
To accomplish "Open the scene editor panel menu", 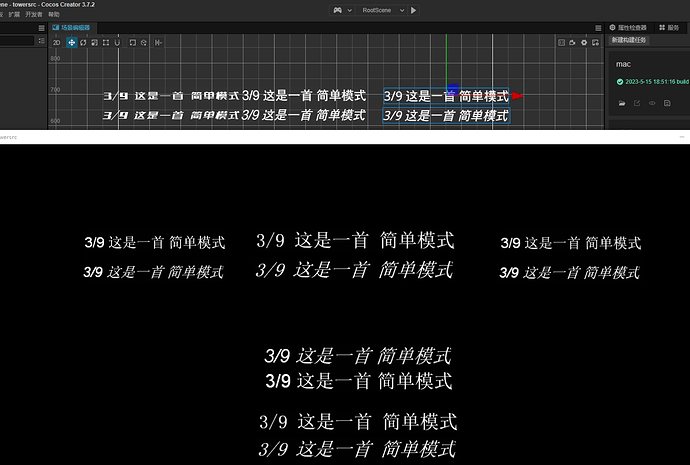I will click(x=598, y=28).
